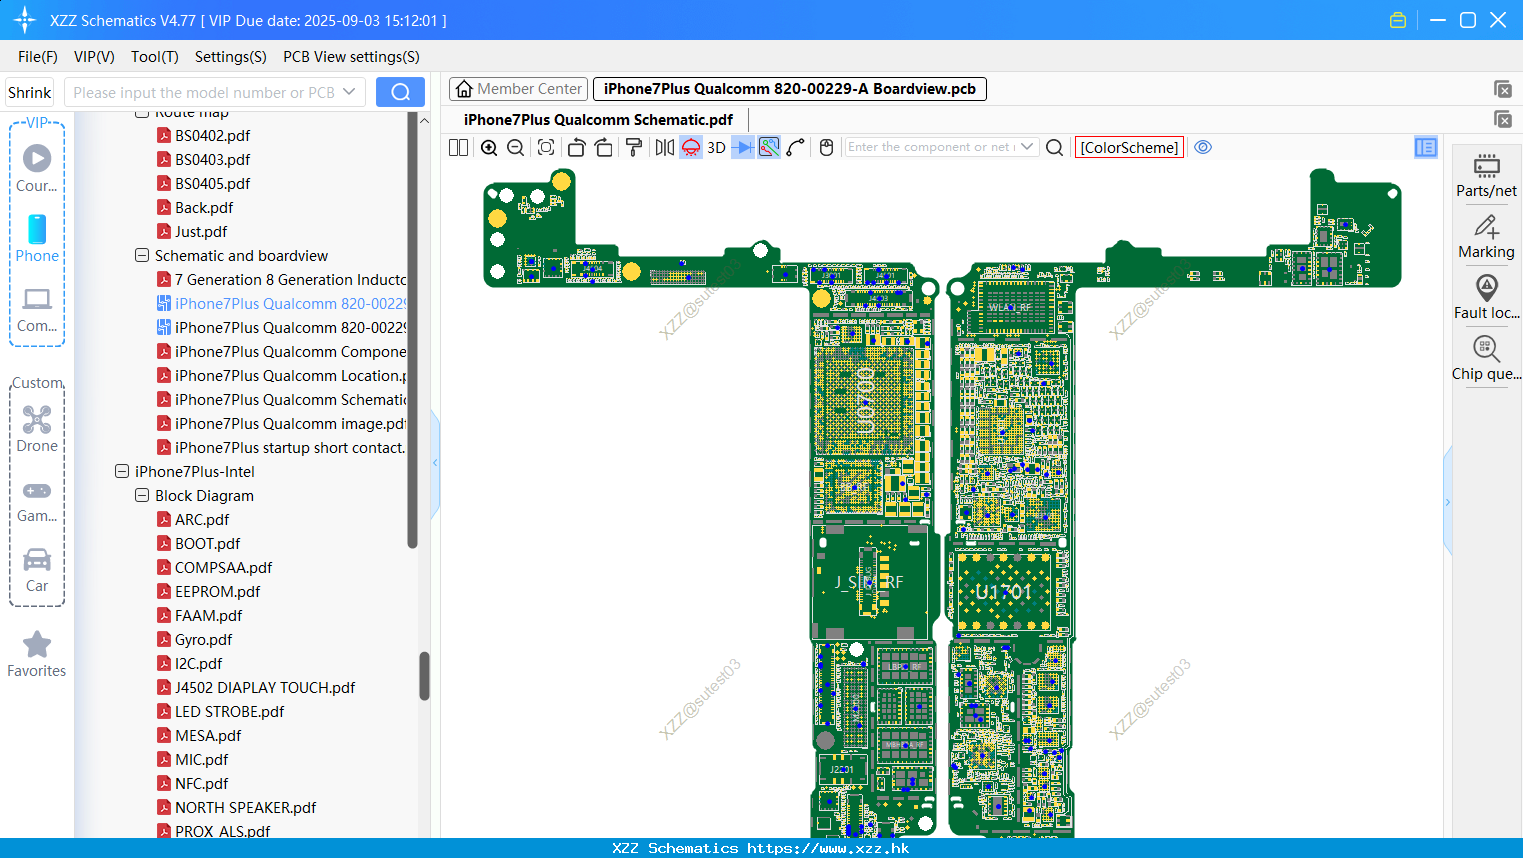Click the blue search button
1523x858 pixels.
click(400, 92)
